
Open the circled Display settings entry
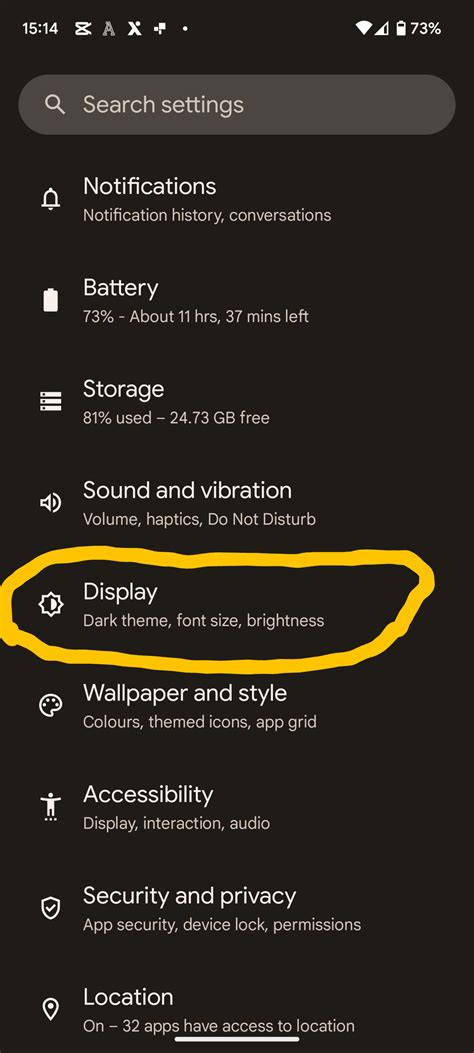point(237,604)
